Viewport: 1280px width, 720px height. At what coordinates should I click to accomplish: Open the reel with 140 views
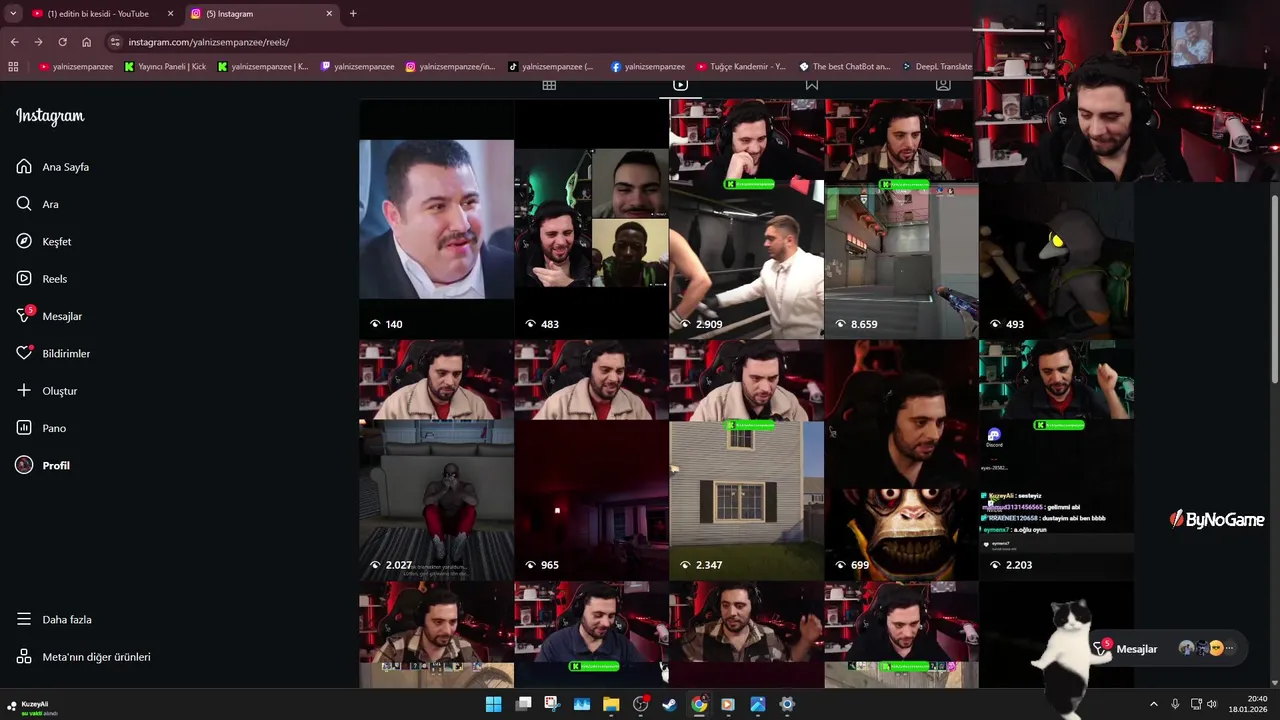point(436,219)
